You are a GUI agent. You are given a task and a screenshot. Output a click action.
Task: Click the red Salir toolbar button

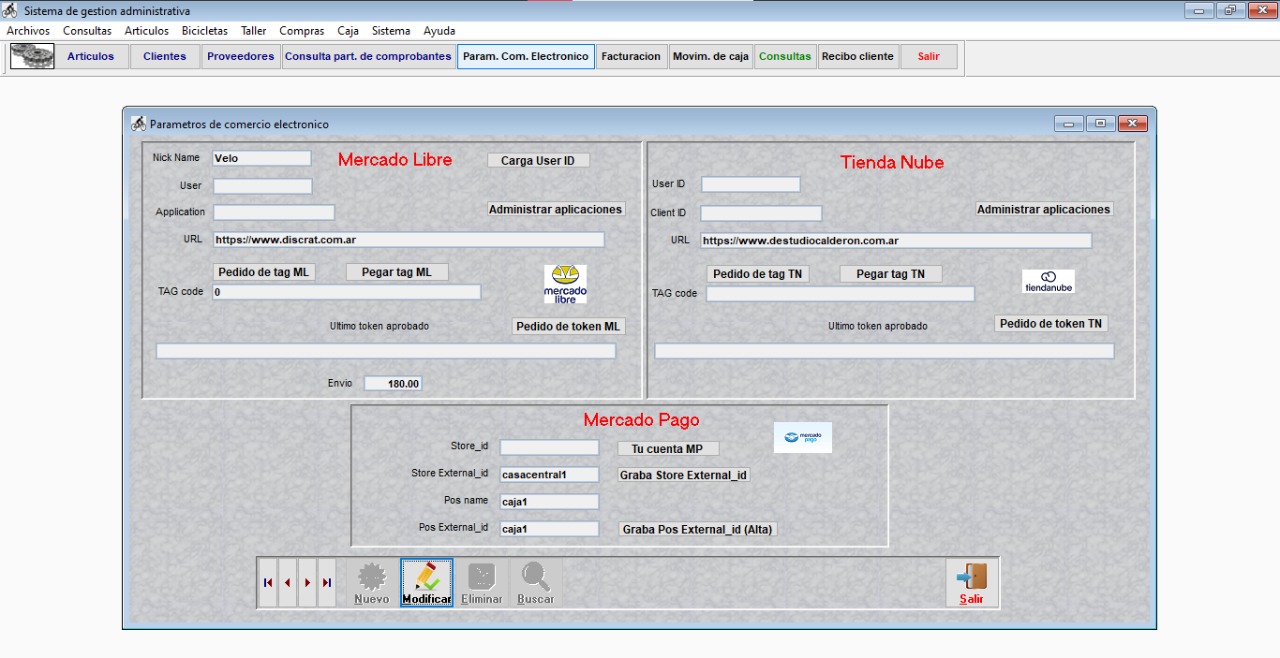point(929,56)
